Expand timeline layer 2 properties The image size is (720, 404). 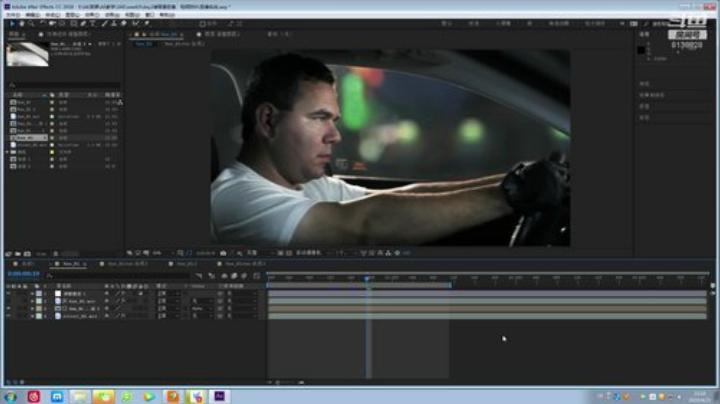[x=32, y=301]
